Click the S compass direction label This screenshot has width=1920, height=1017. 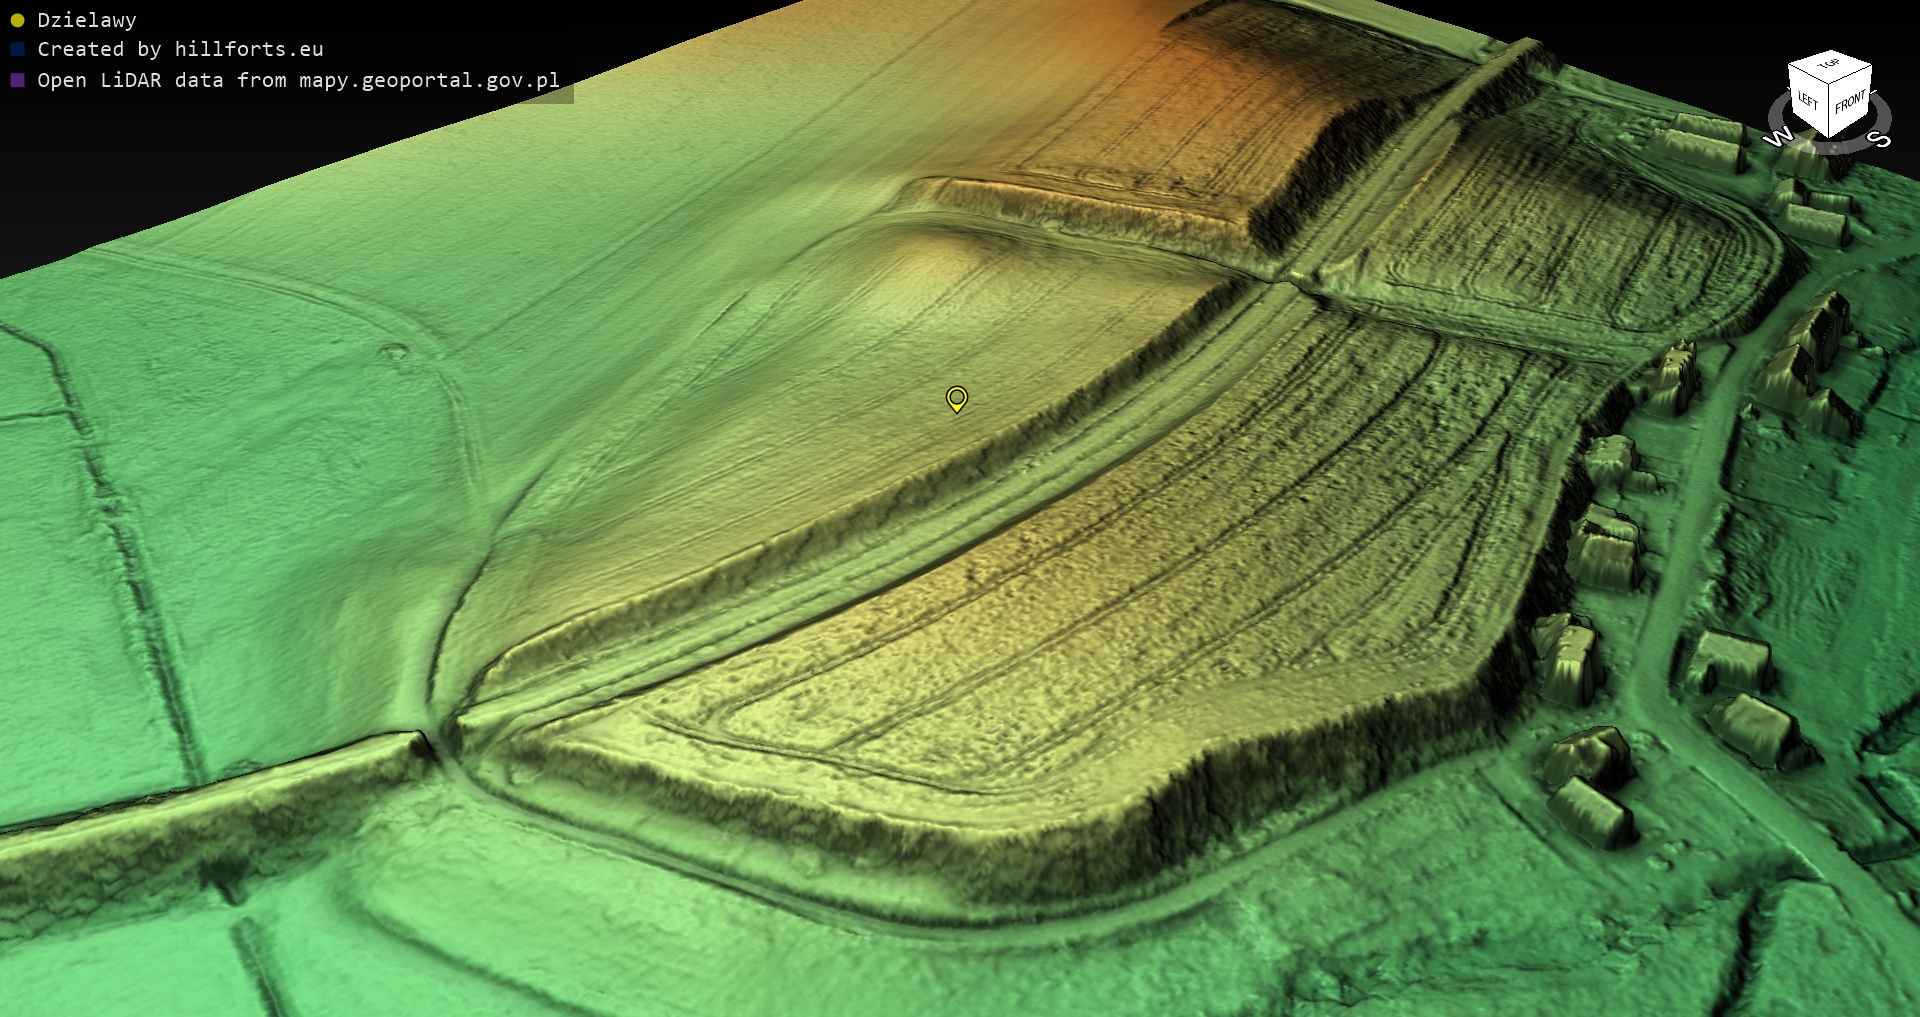pyautogui.click(x=1881, y=139)
